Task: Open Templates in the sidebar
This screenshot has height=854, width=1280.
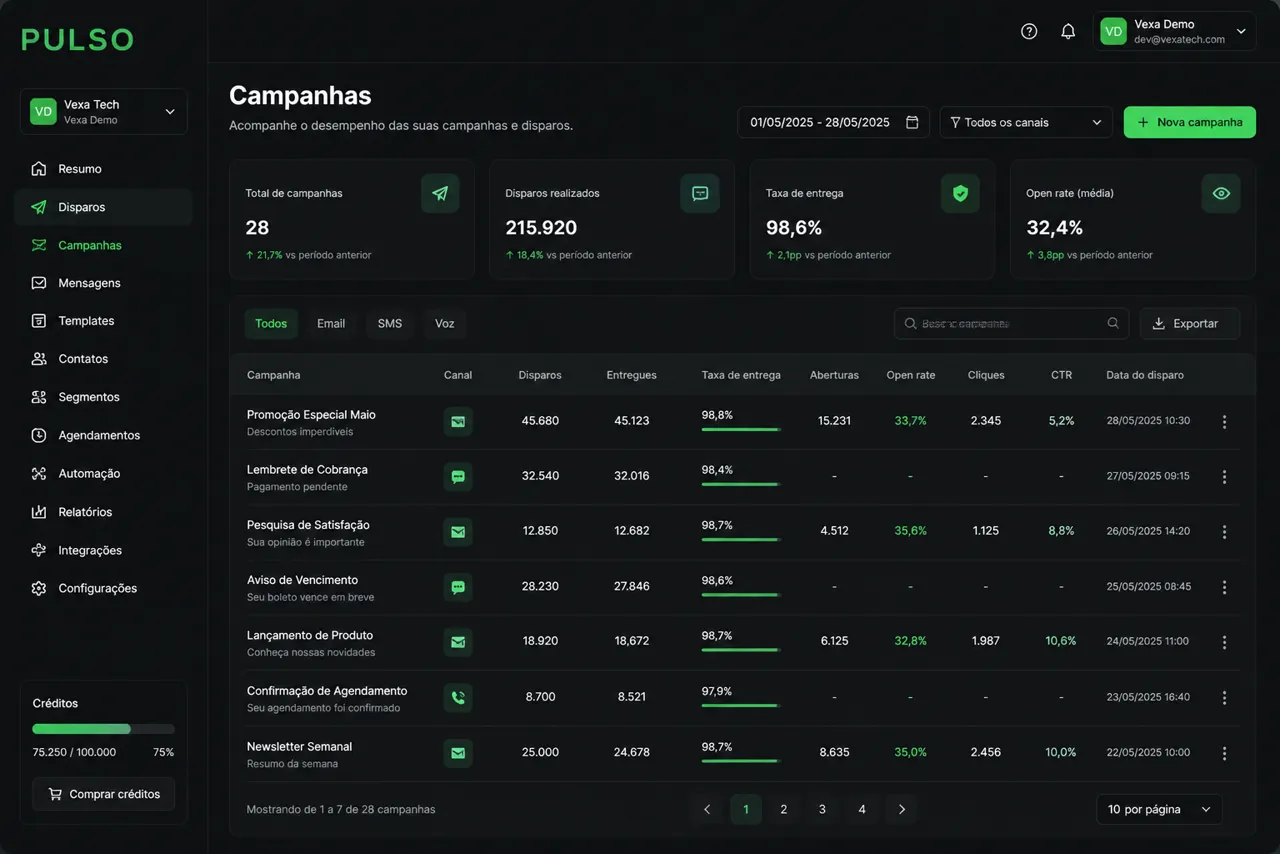Action: (x=103, y=321)
